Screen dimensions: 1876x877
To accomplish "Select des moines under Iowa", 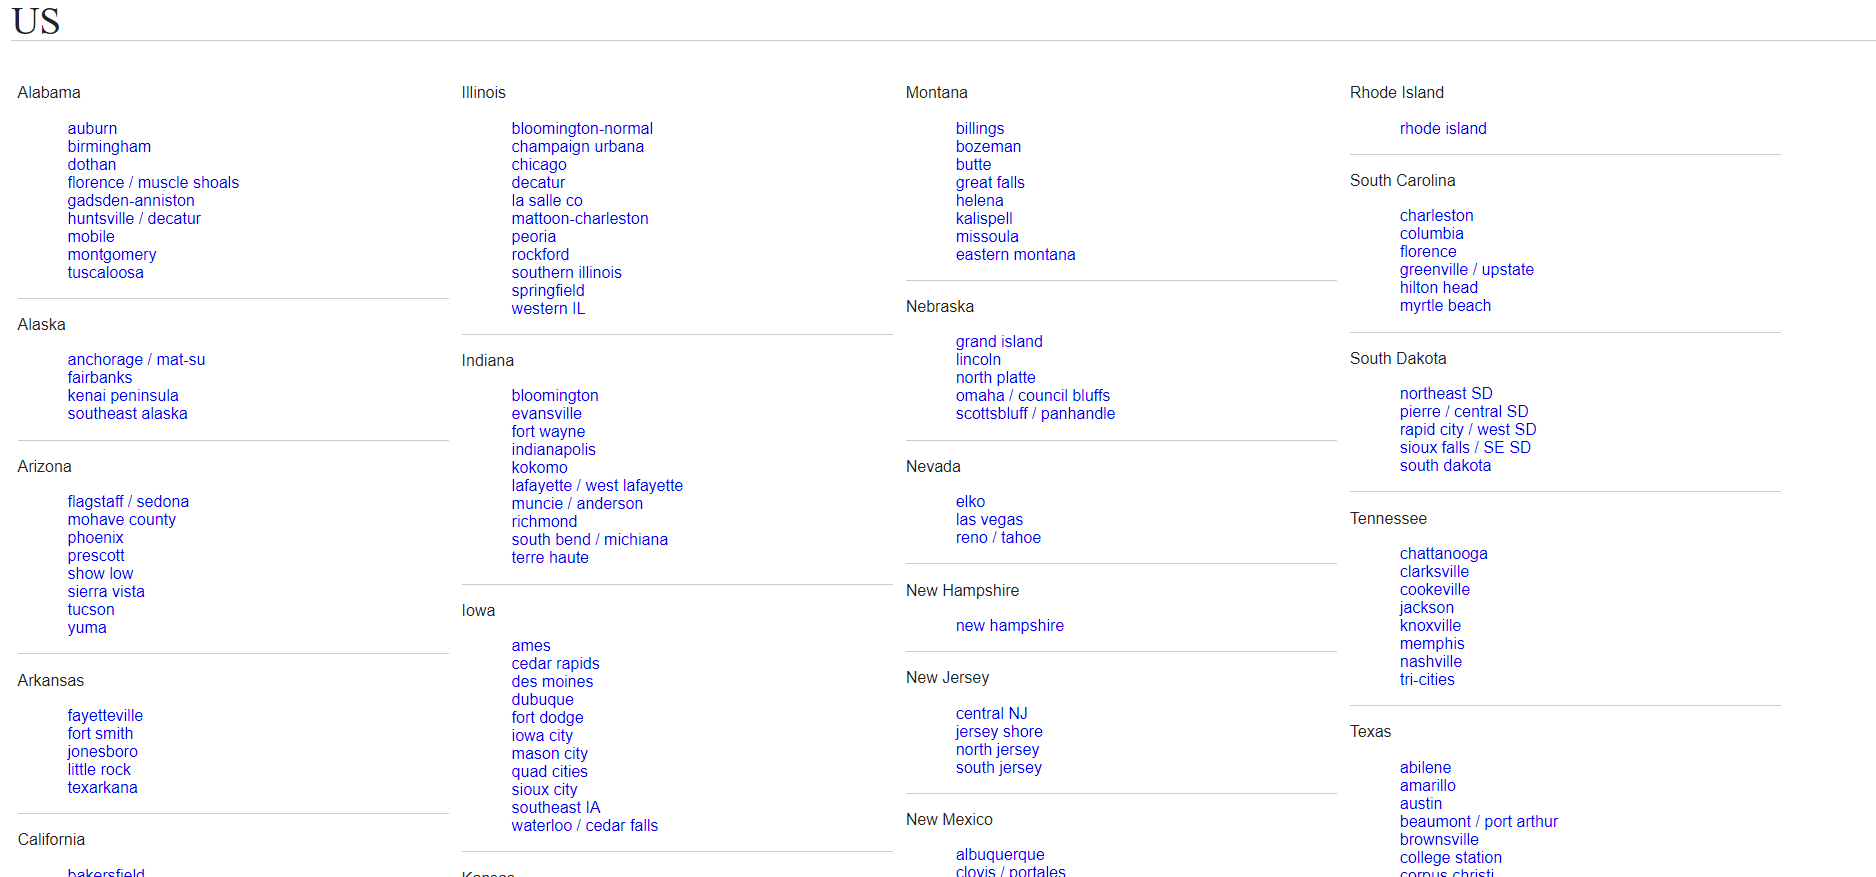I will tap(552, 682).
